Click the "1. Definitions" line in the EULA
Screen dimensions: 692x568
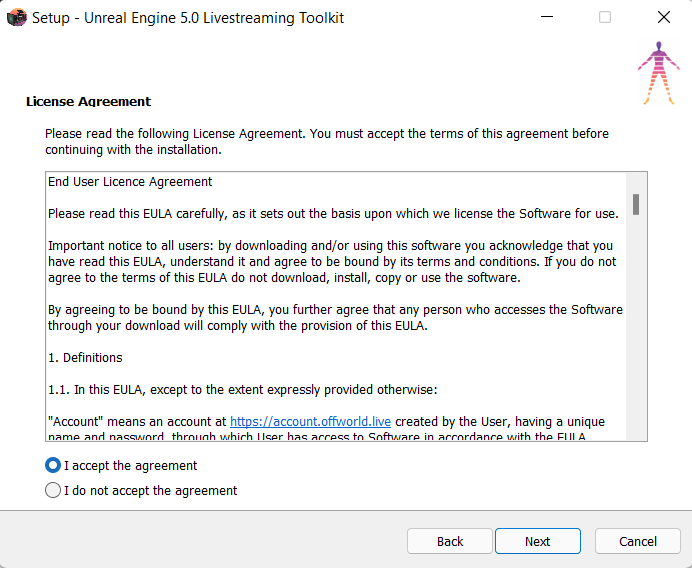(85, 357)
